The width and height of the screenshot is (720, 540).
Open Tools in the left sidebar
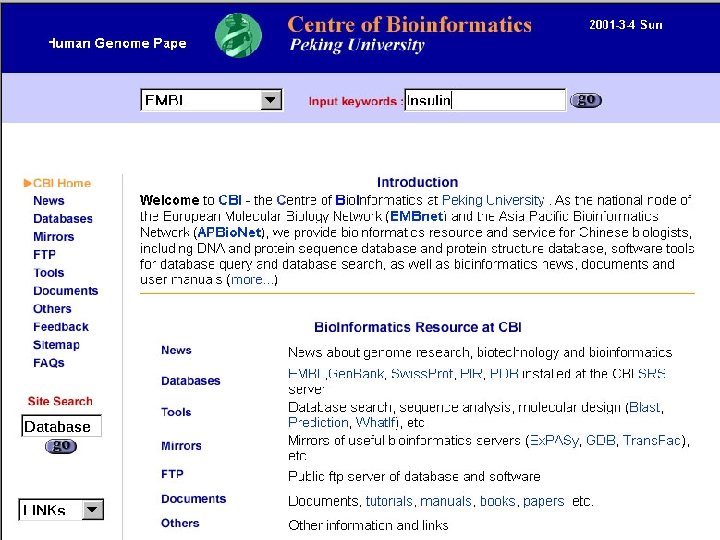point(49,273)
